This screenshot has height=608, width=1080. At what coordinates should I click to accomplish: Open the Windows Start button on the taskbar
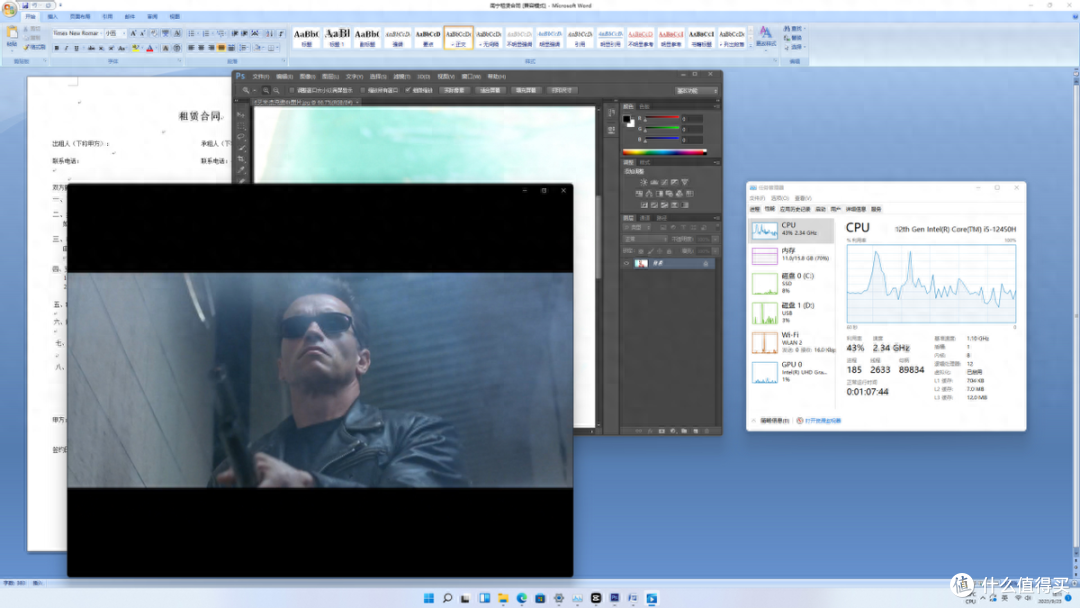pyautogui.click(x=428, y=598)
